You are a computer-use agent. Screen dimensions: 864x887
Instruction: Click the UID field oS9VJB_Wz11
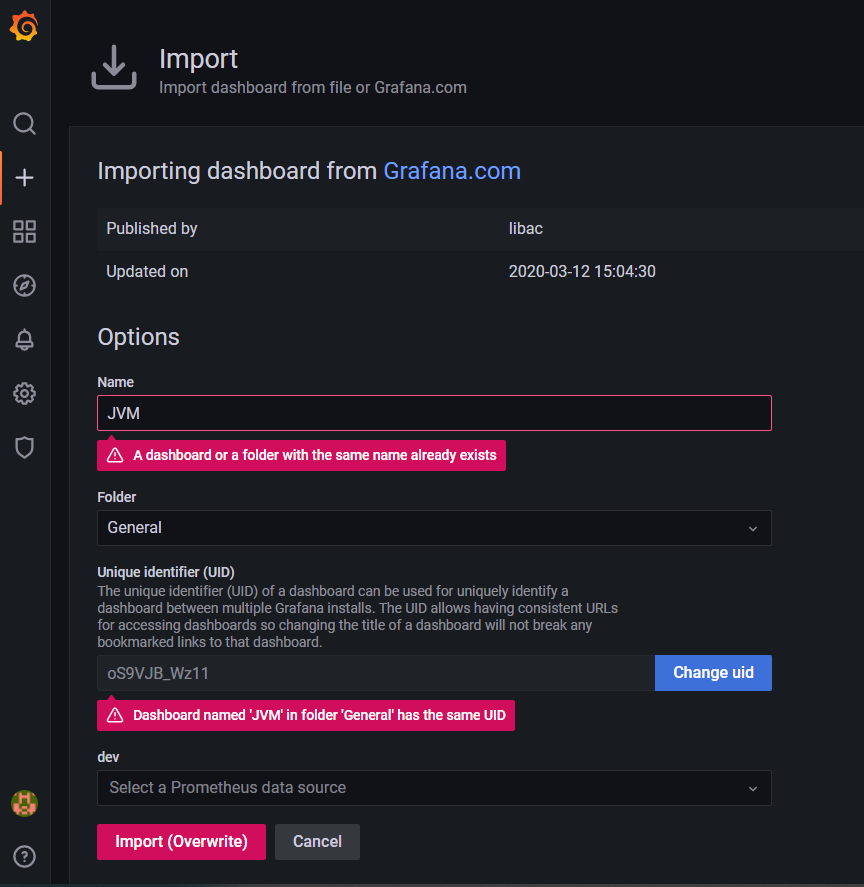click(x=376, y=673)
